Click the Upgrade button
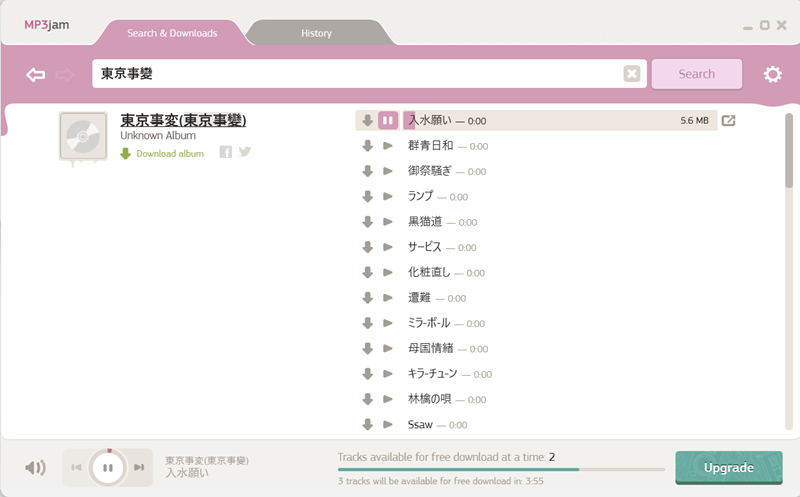Screen dimensions: 800x497 pyautogui.click(x=729, y=467)
